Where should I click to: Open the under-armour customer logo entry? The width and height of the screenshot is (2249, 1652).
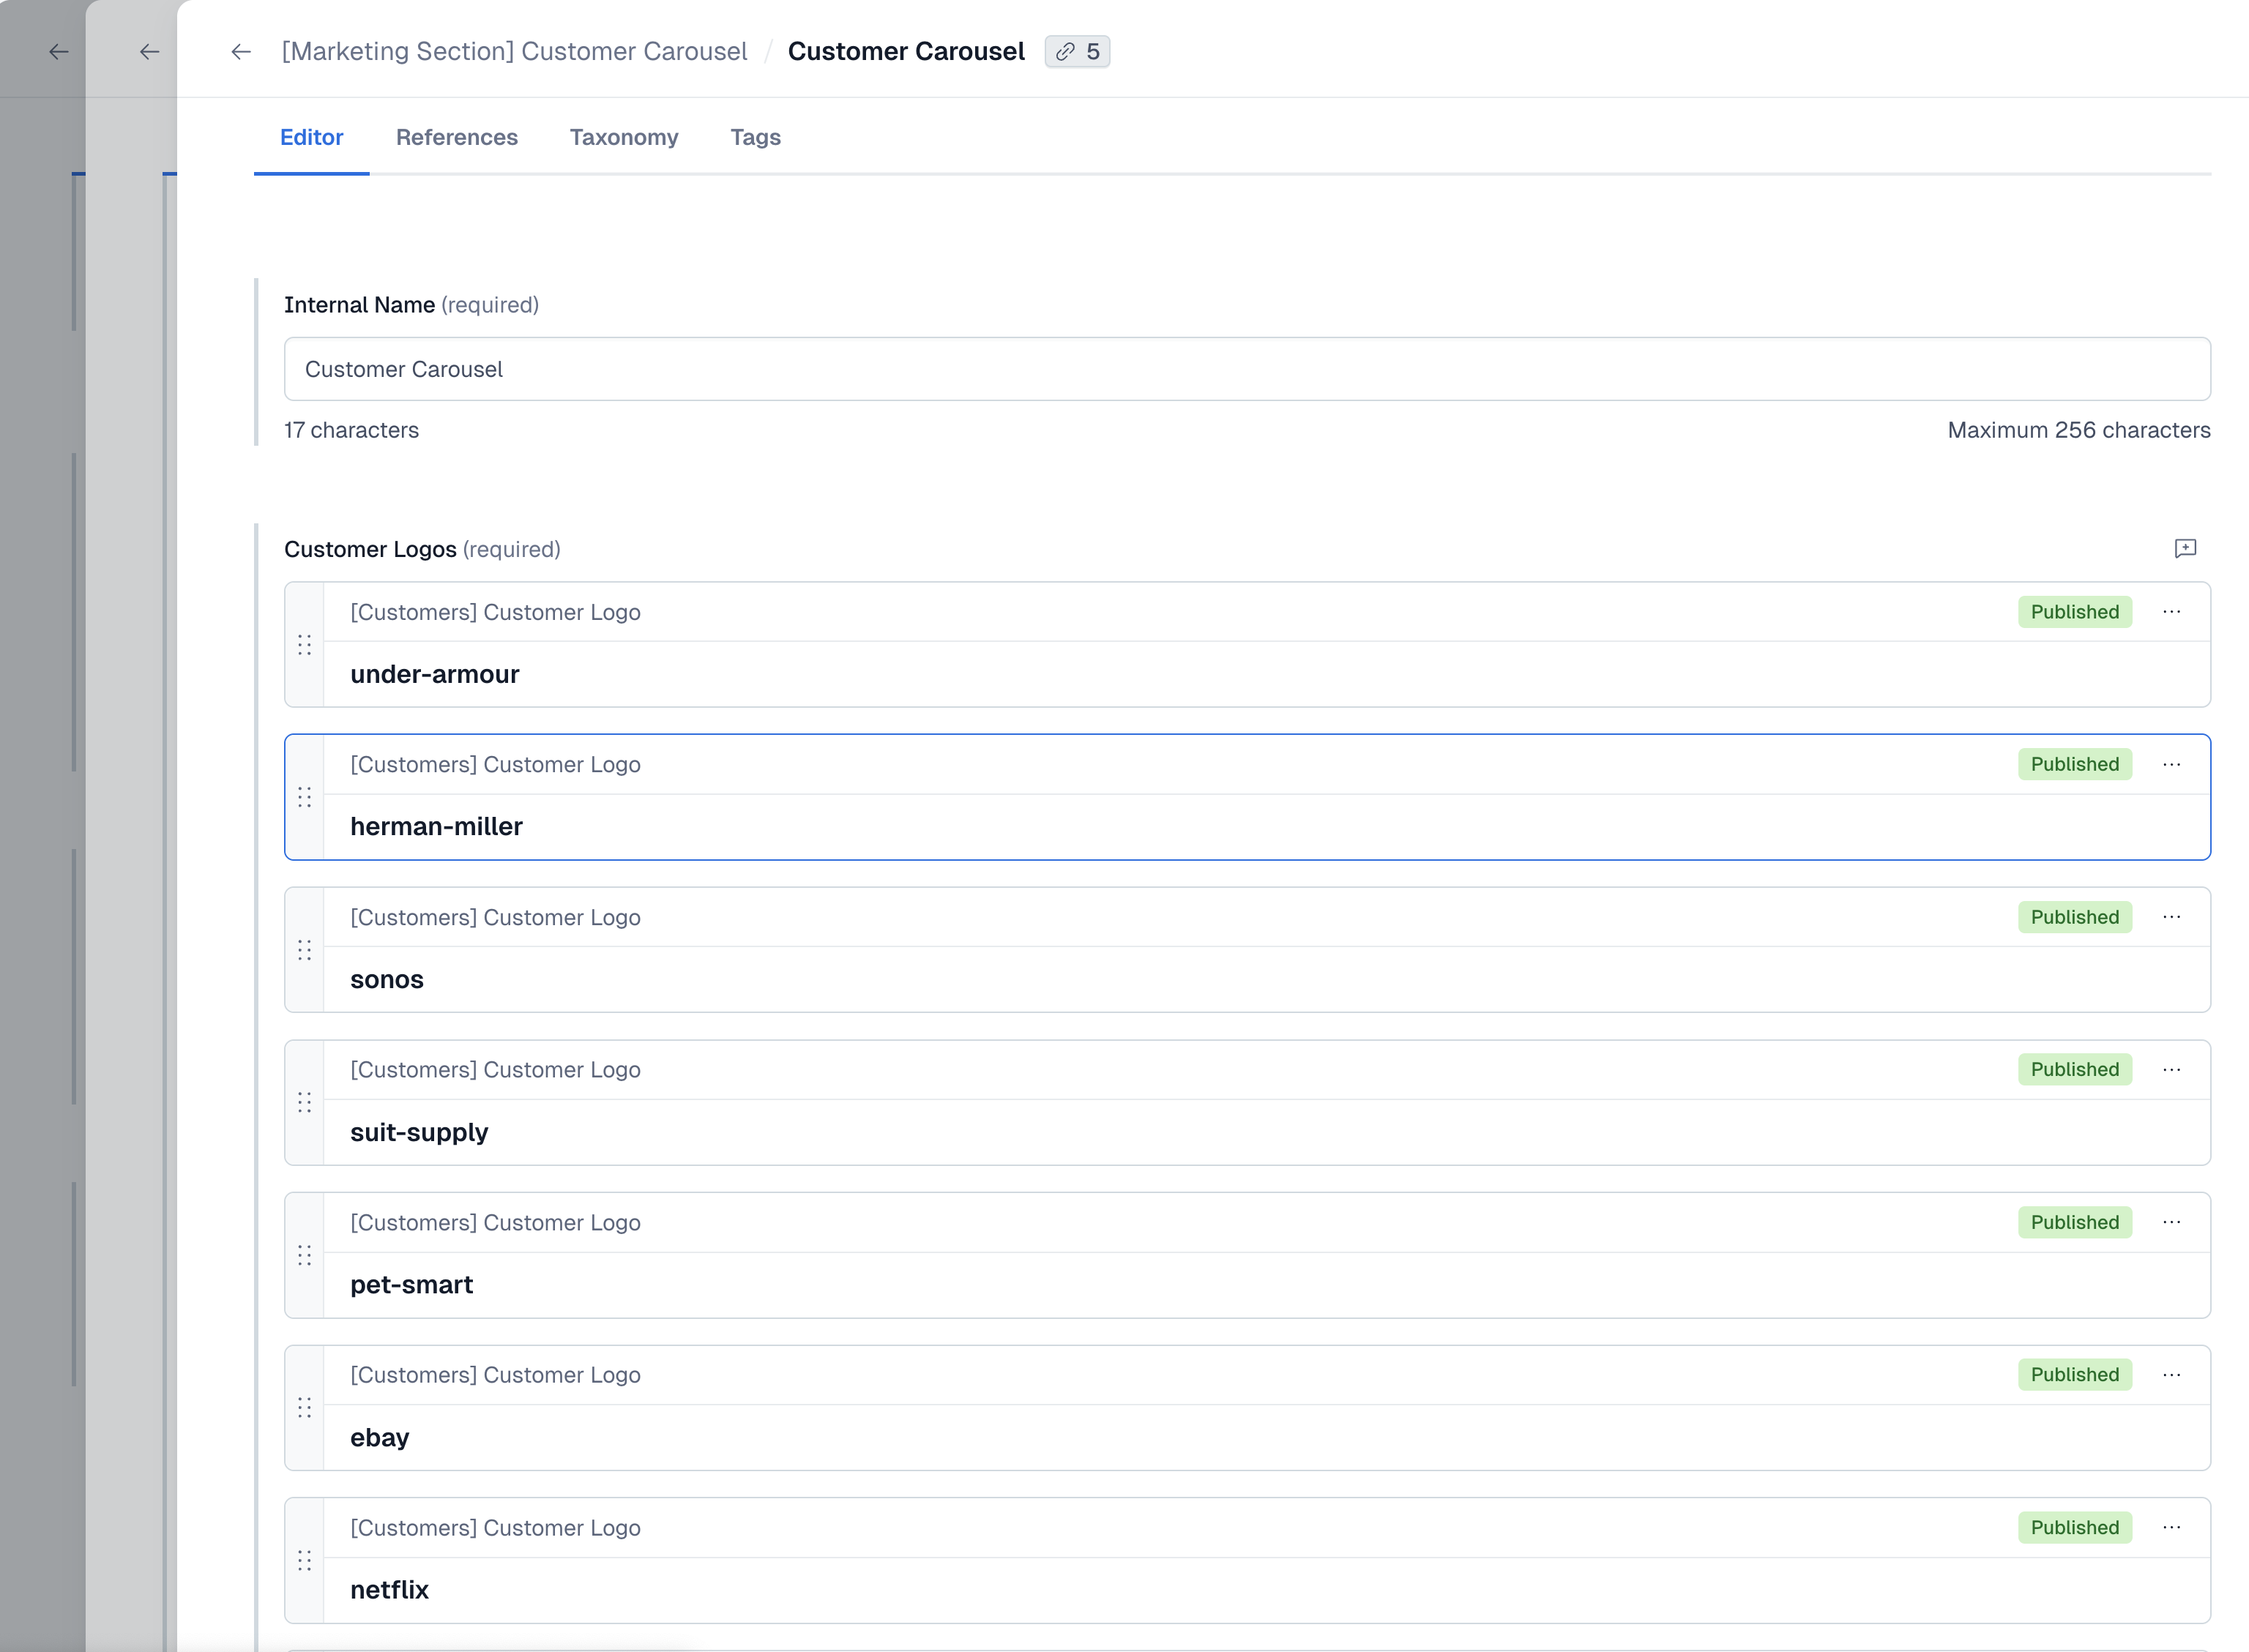pyautogui.click(x=1247, y=645)
